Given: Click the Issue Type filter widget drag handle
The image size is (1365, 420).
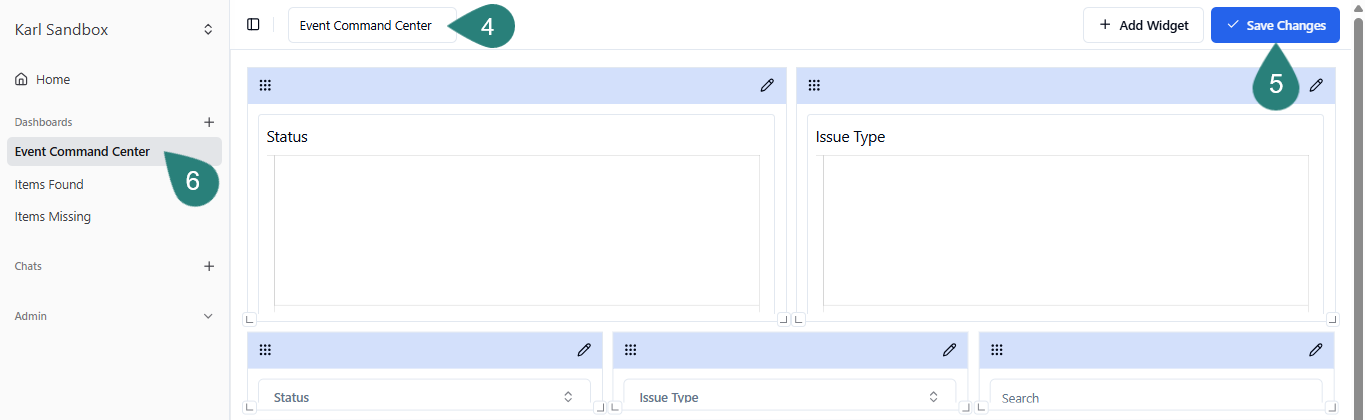Looking at the screenshot, I should (x=631, y=350).
